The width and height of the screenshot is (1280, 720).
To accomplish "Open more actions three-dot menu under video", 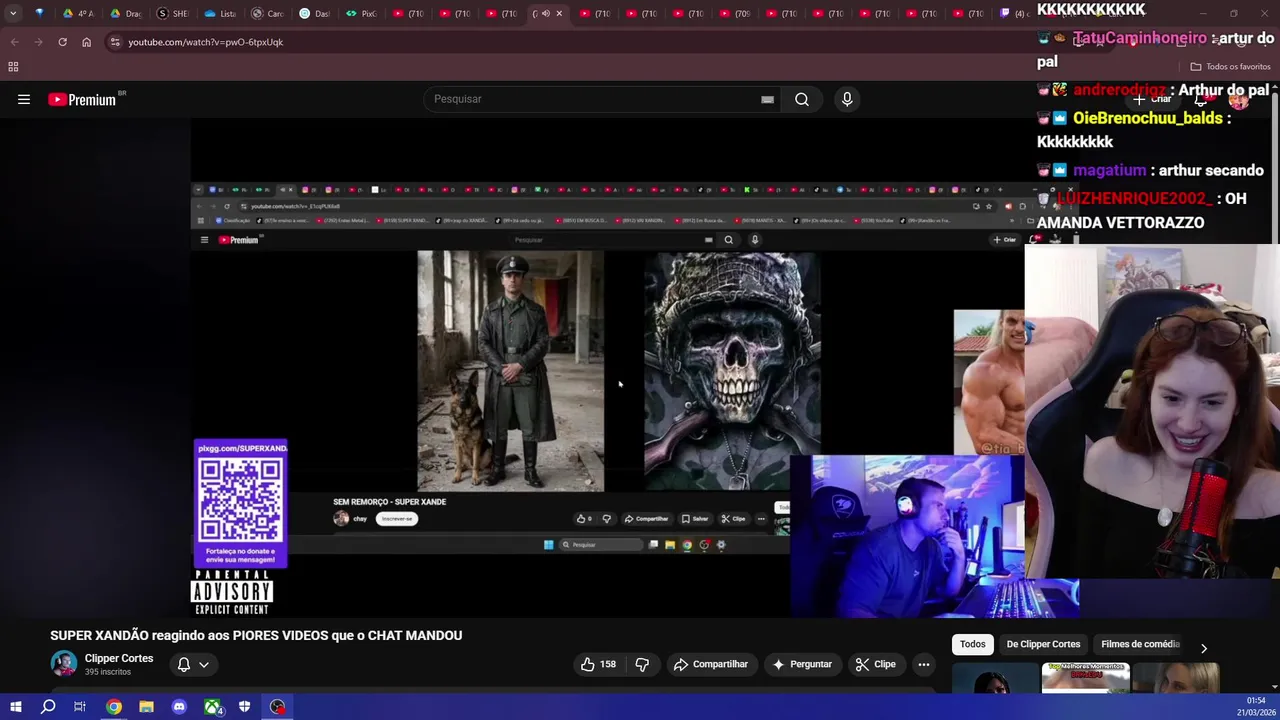I will coord(924,664).
